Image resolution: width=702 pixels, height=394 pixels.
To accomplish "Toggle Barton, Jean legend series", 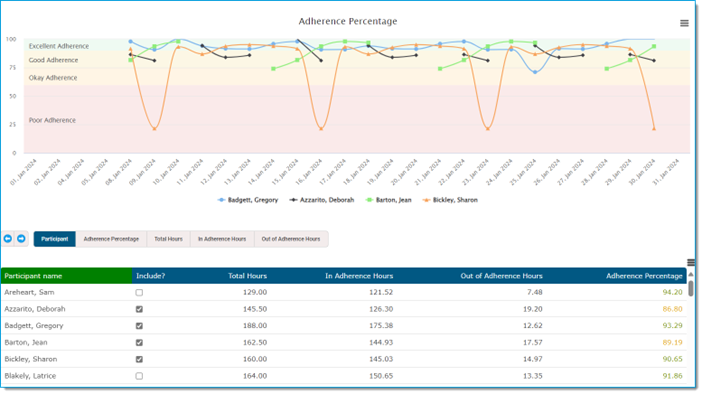I will [x=388, y=200].
